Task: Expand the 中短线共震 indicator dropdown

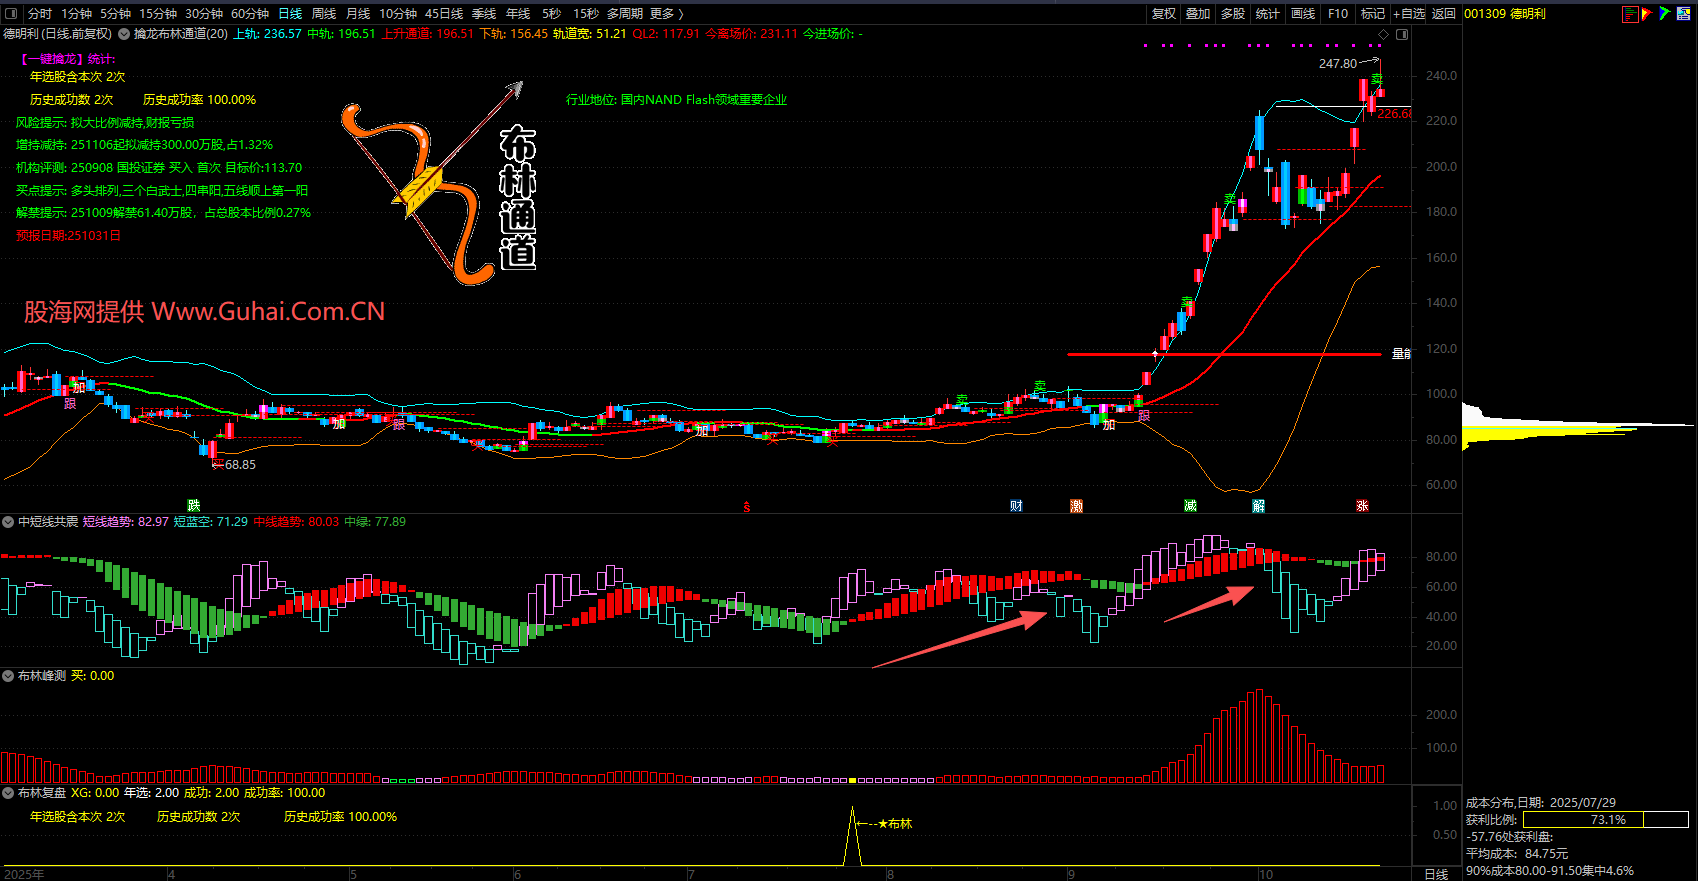Action: [8, 522]
